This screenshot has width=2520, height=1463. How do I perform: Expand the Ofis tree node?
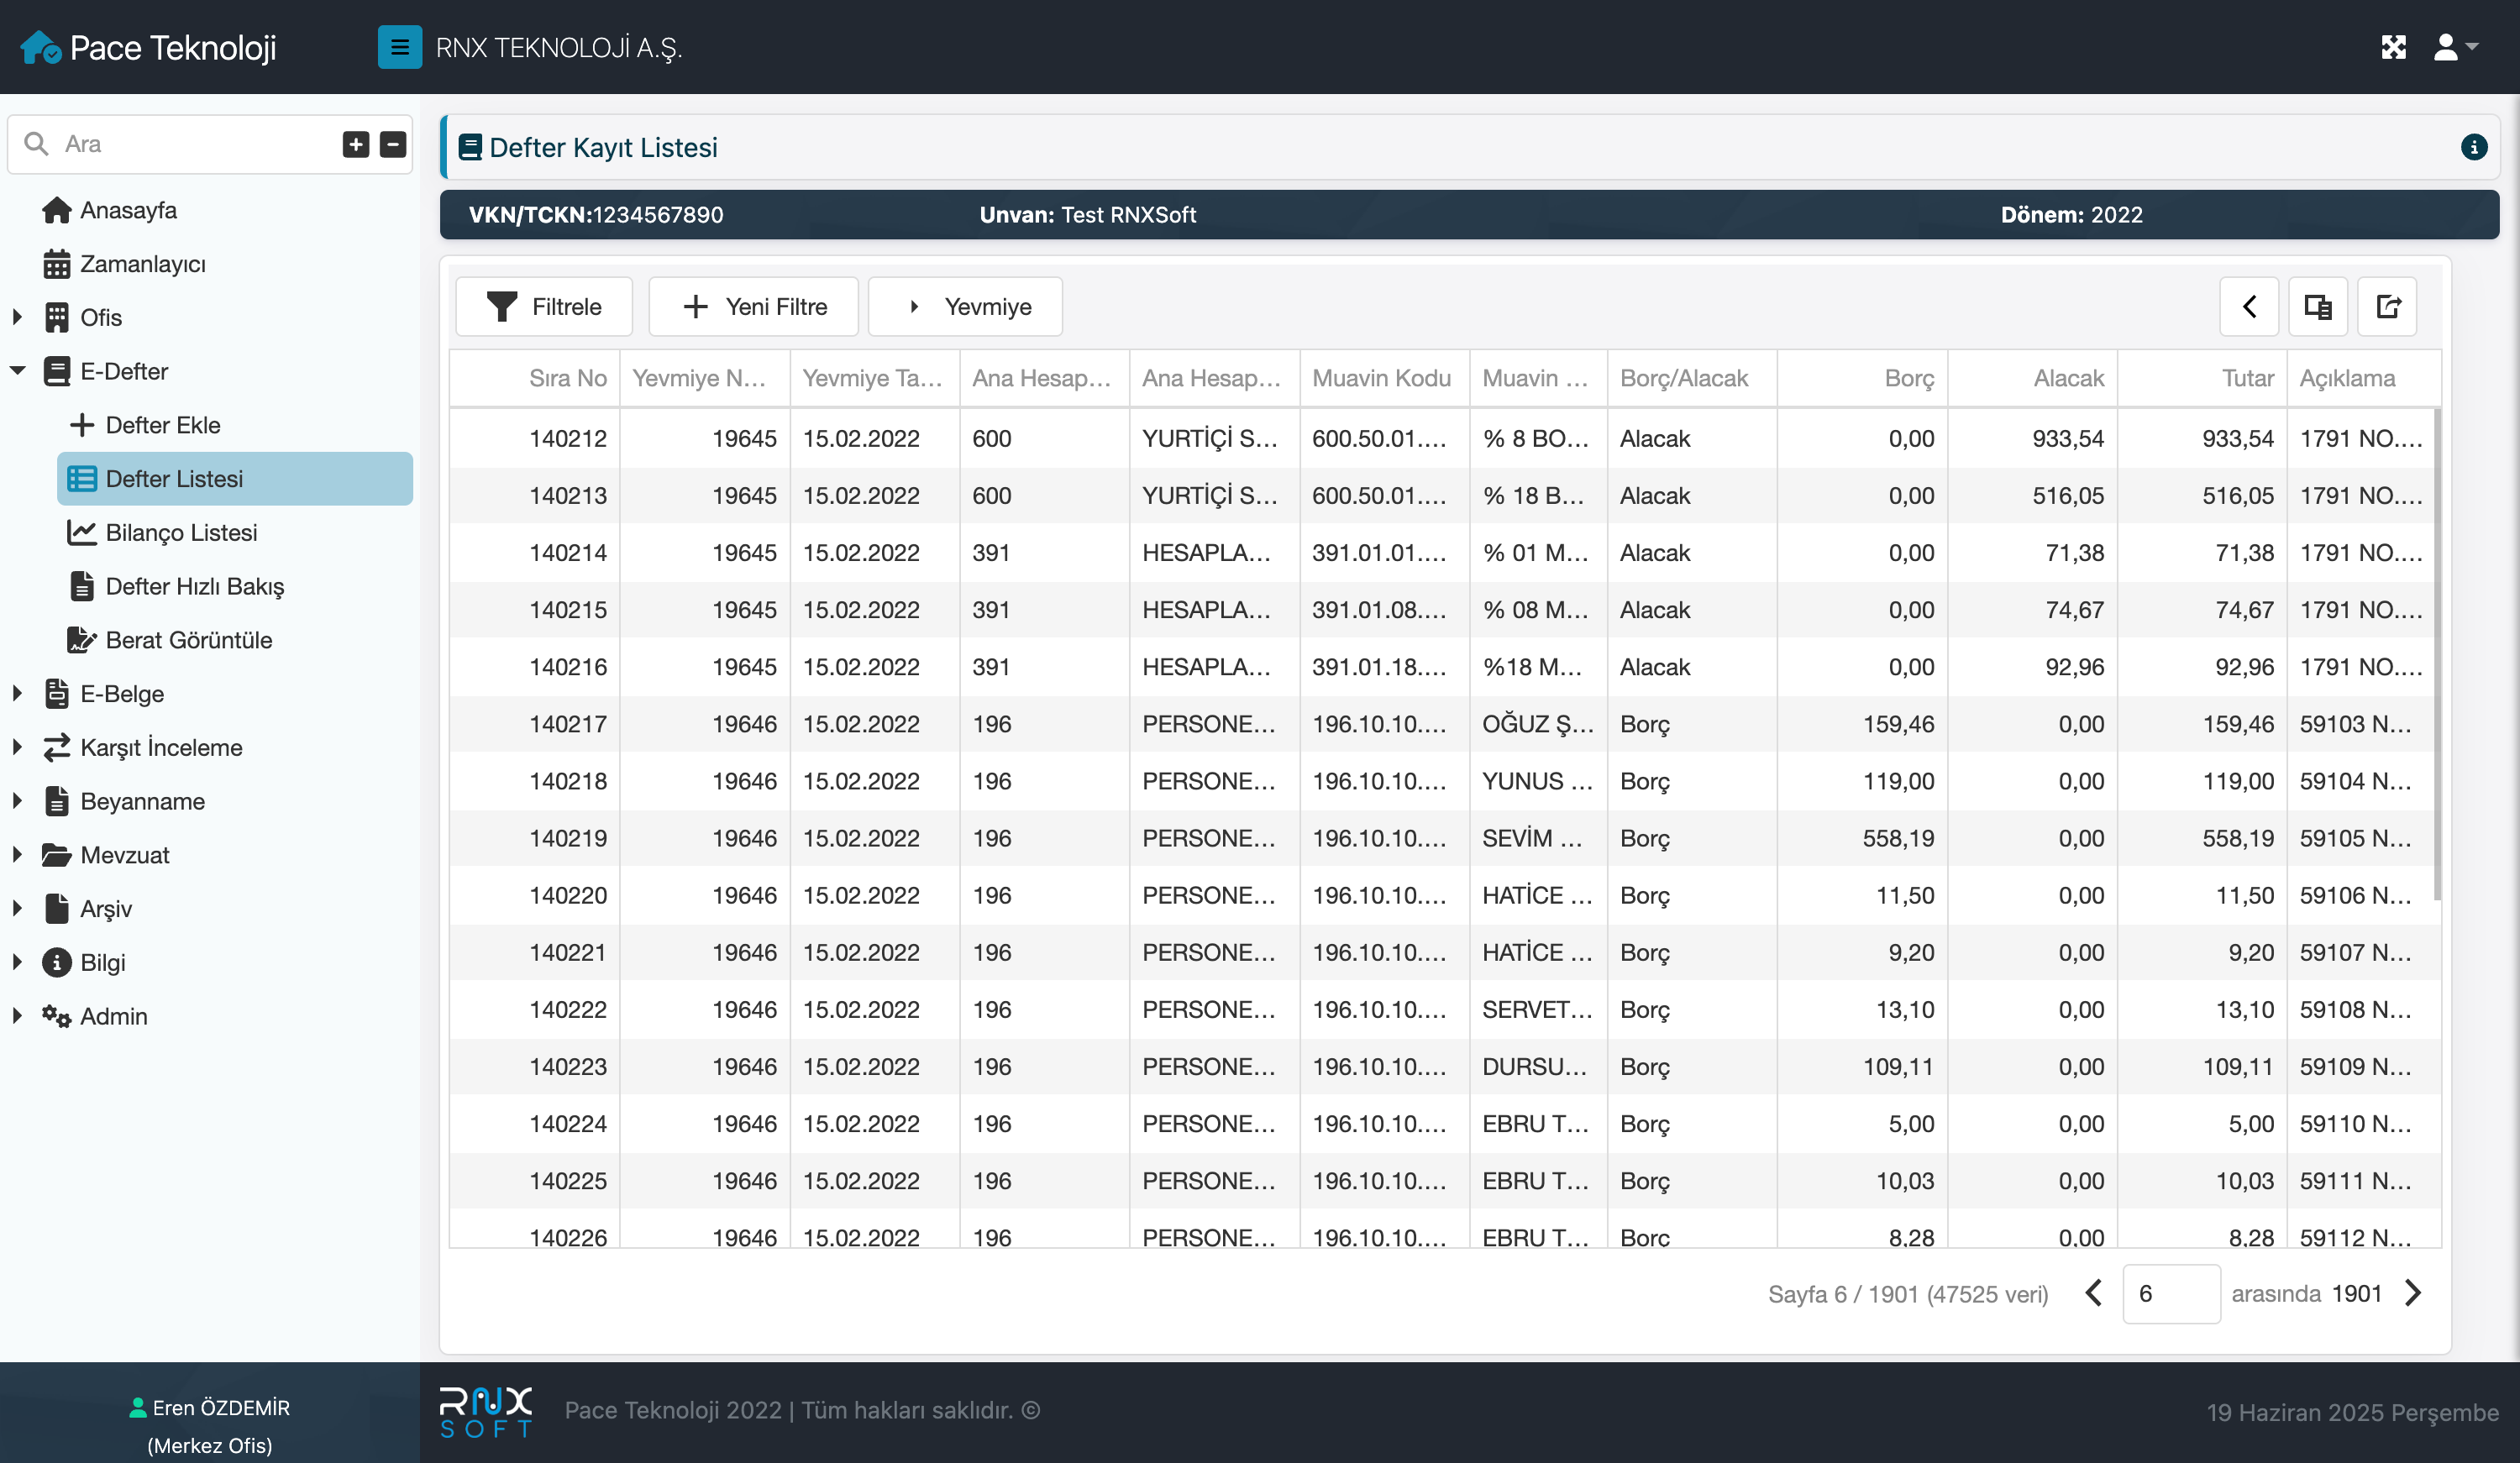point(17,317)
